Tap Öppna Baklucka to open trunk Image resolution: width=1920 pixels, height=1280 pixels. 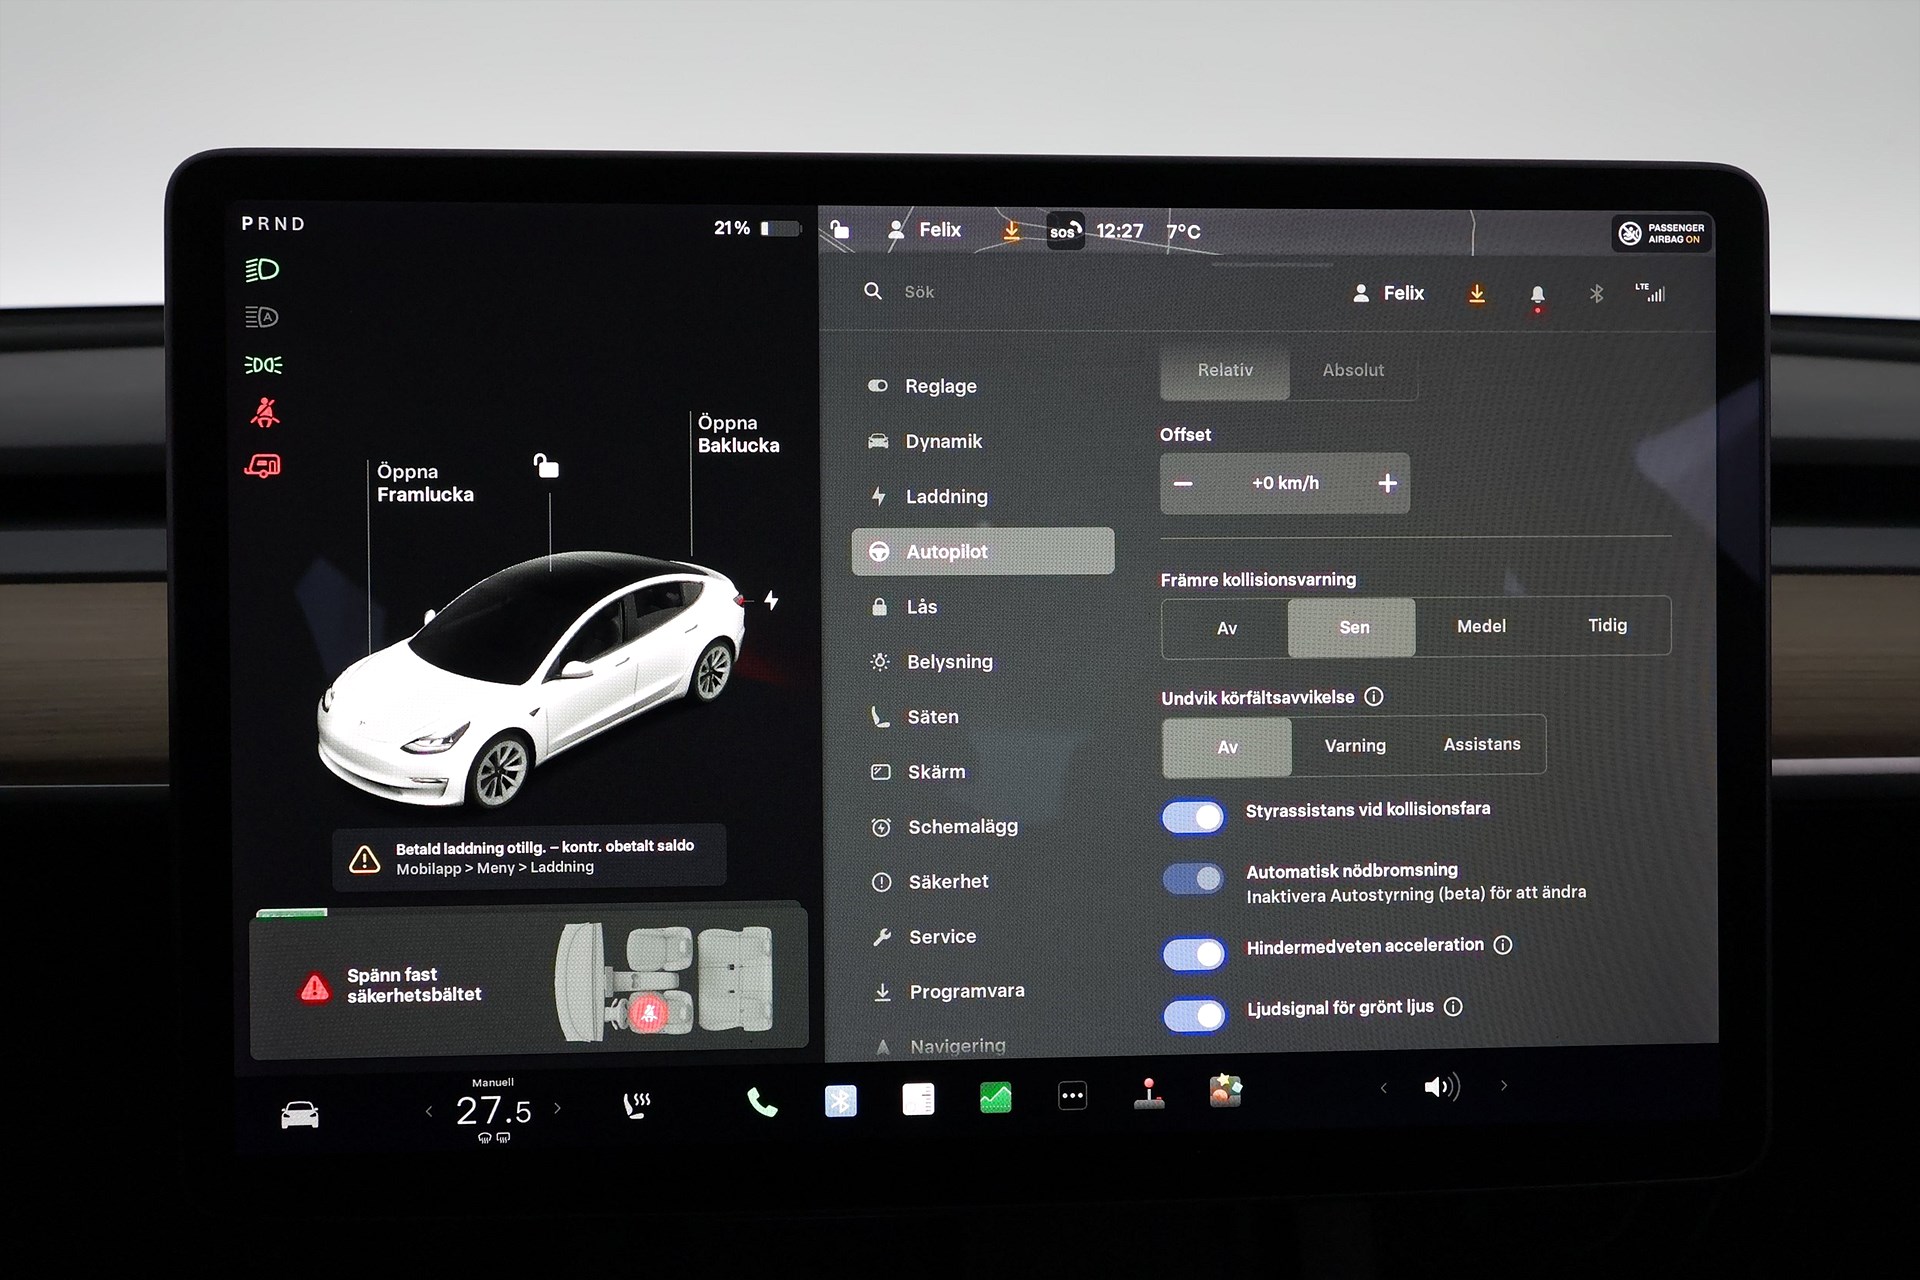click(738, 434)
